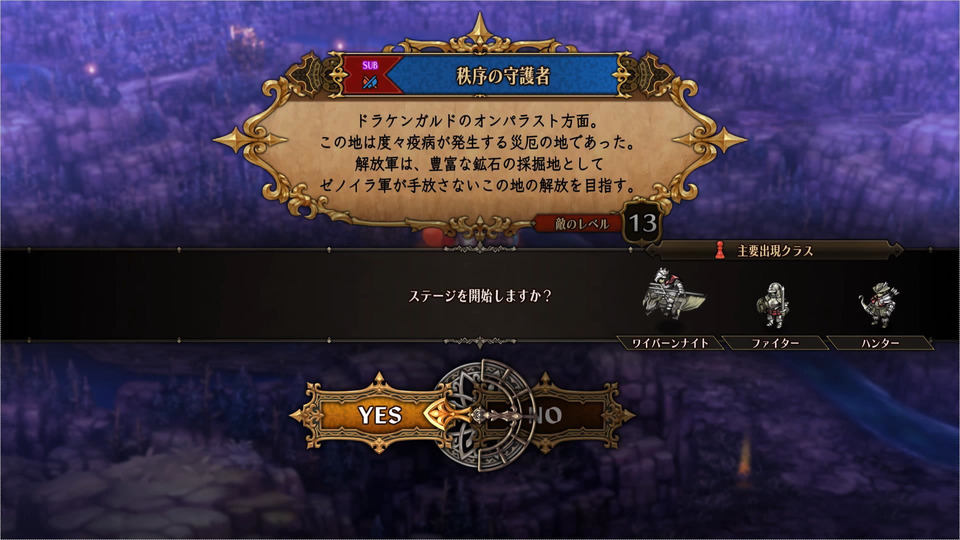Click the enemy level 13 badge
This screenshot has height=540, width=960.
tap(642, 223)
